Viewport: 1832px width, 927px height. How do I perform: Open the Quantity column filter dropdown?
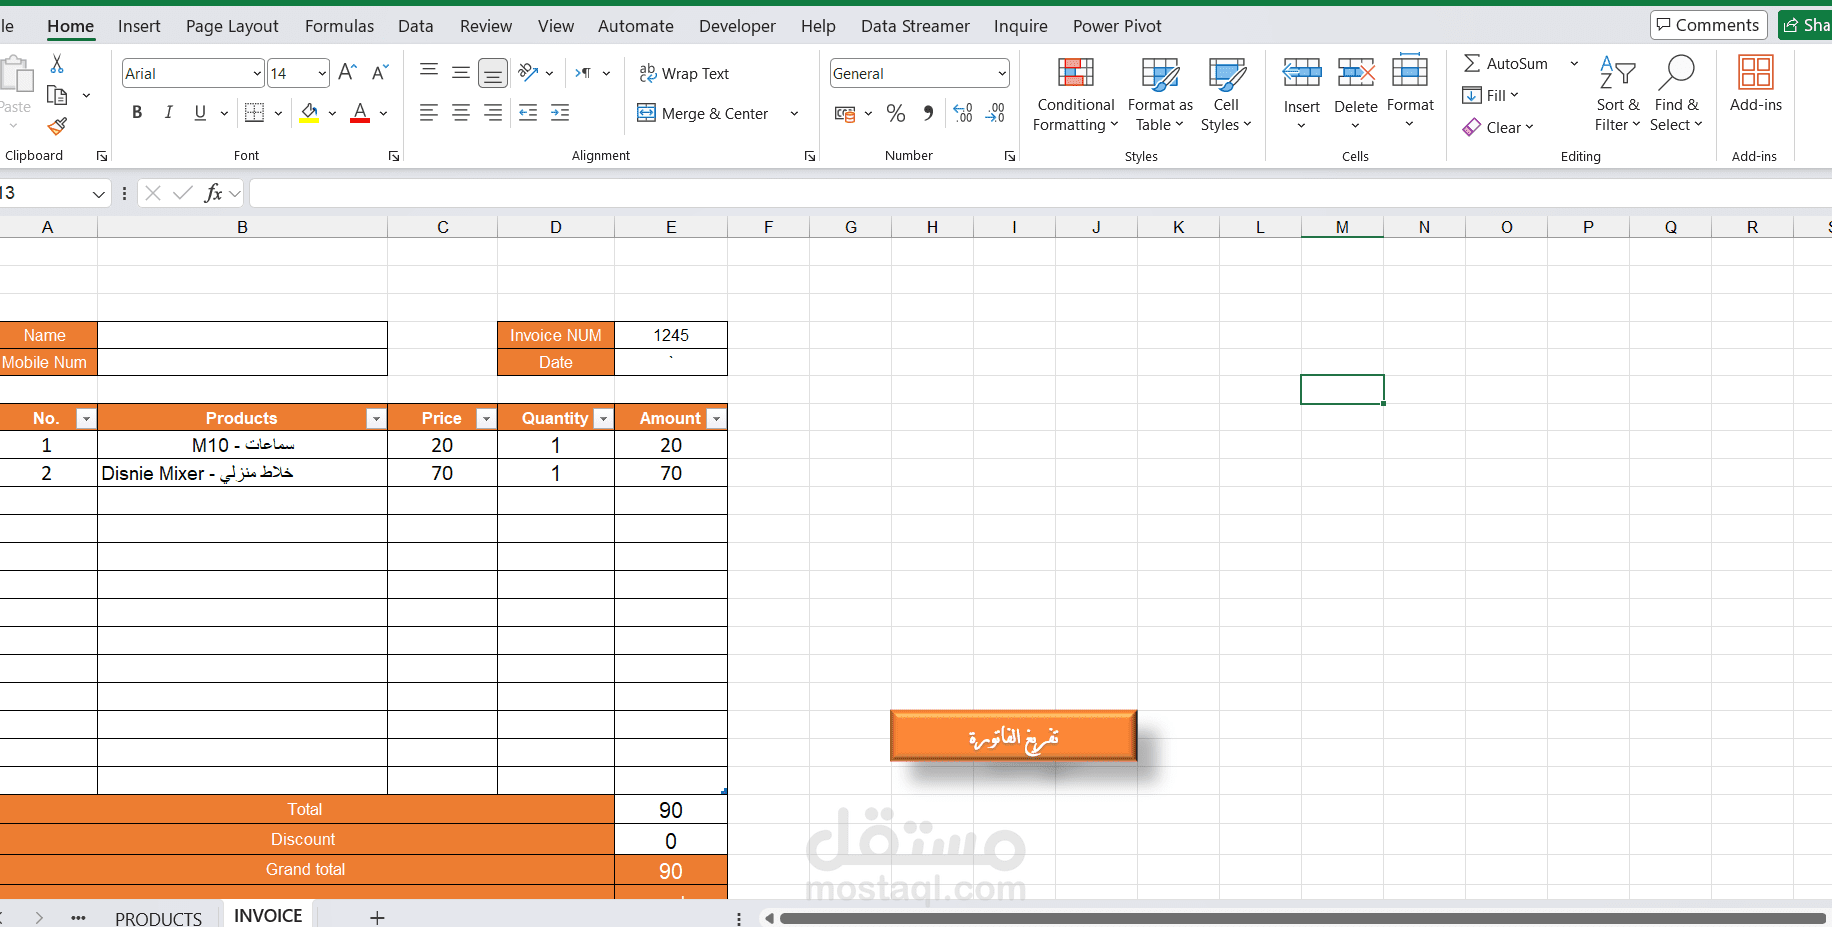[603, 419]
